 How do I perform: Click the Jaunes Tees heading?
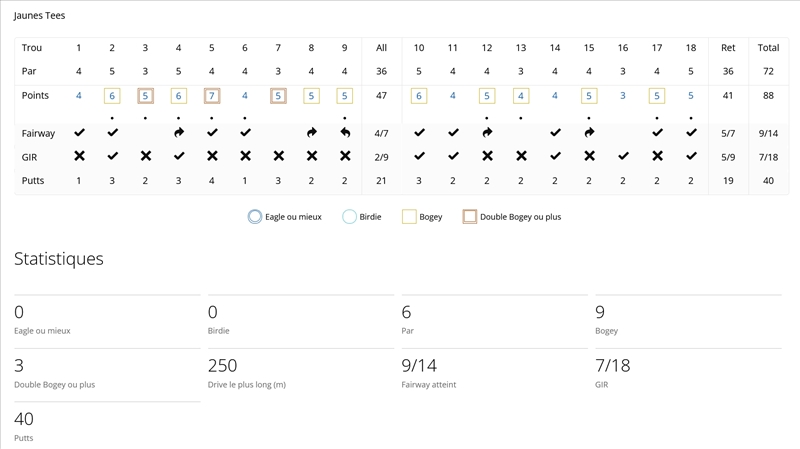point(40,16)
